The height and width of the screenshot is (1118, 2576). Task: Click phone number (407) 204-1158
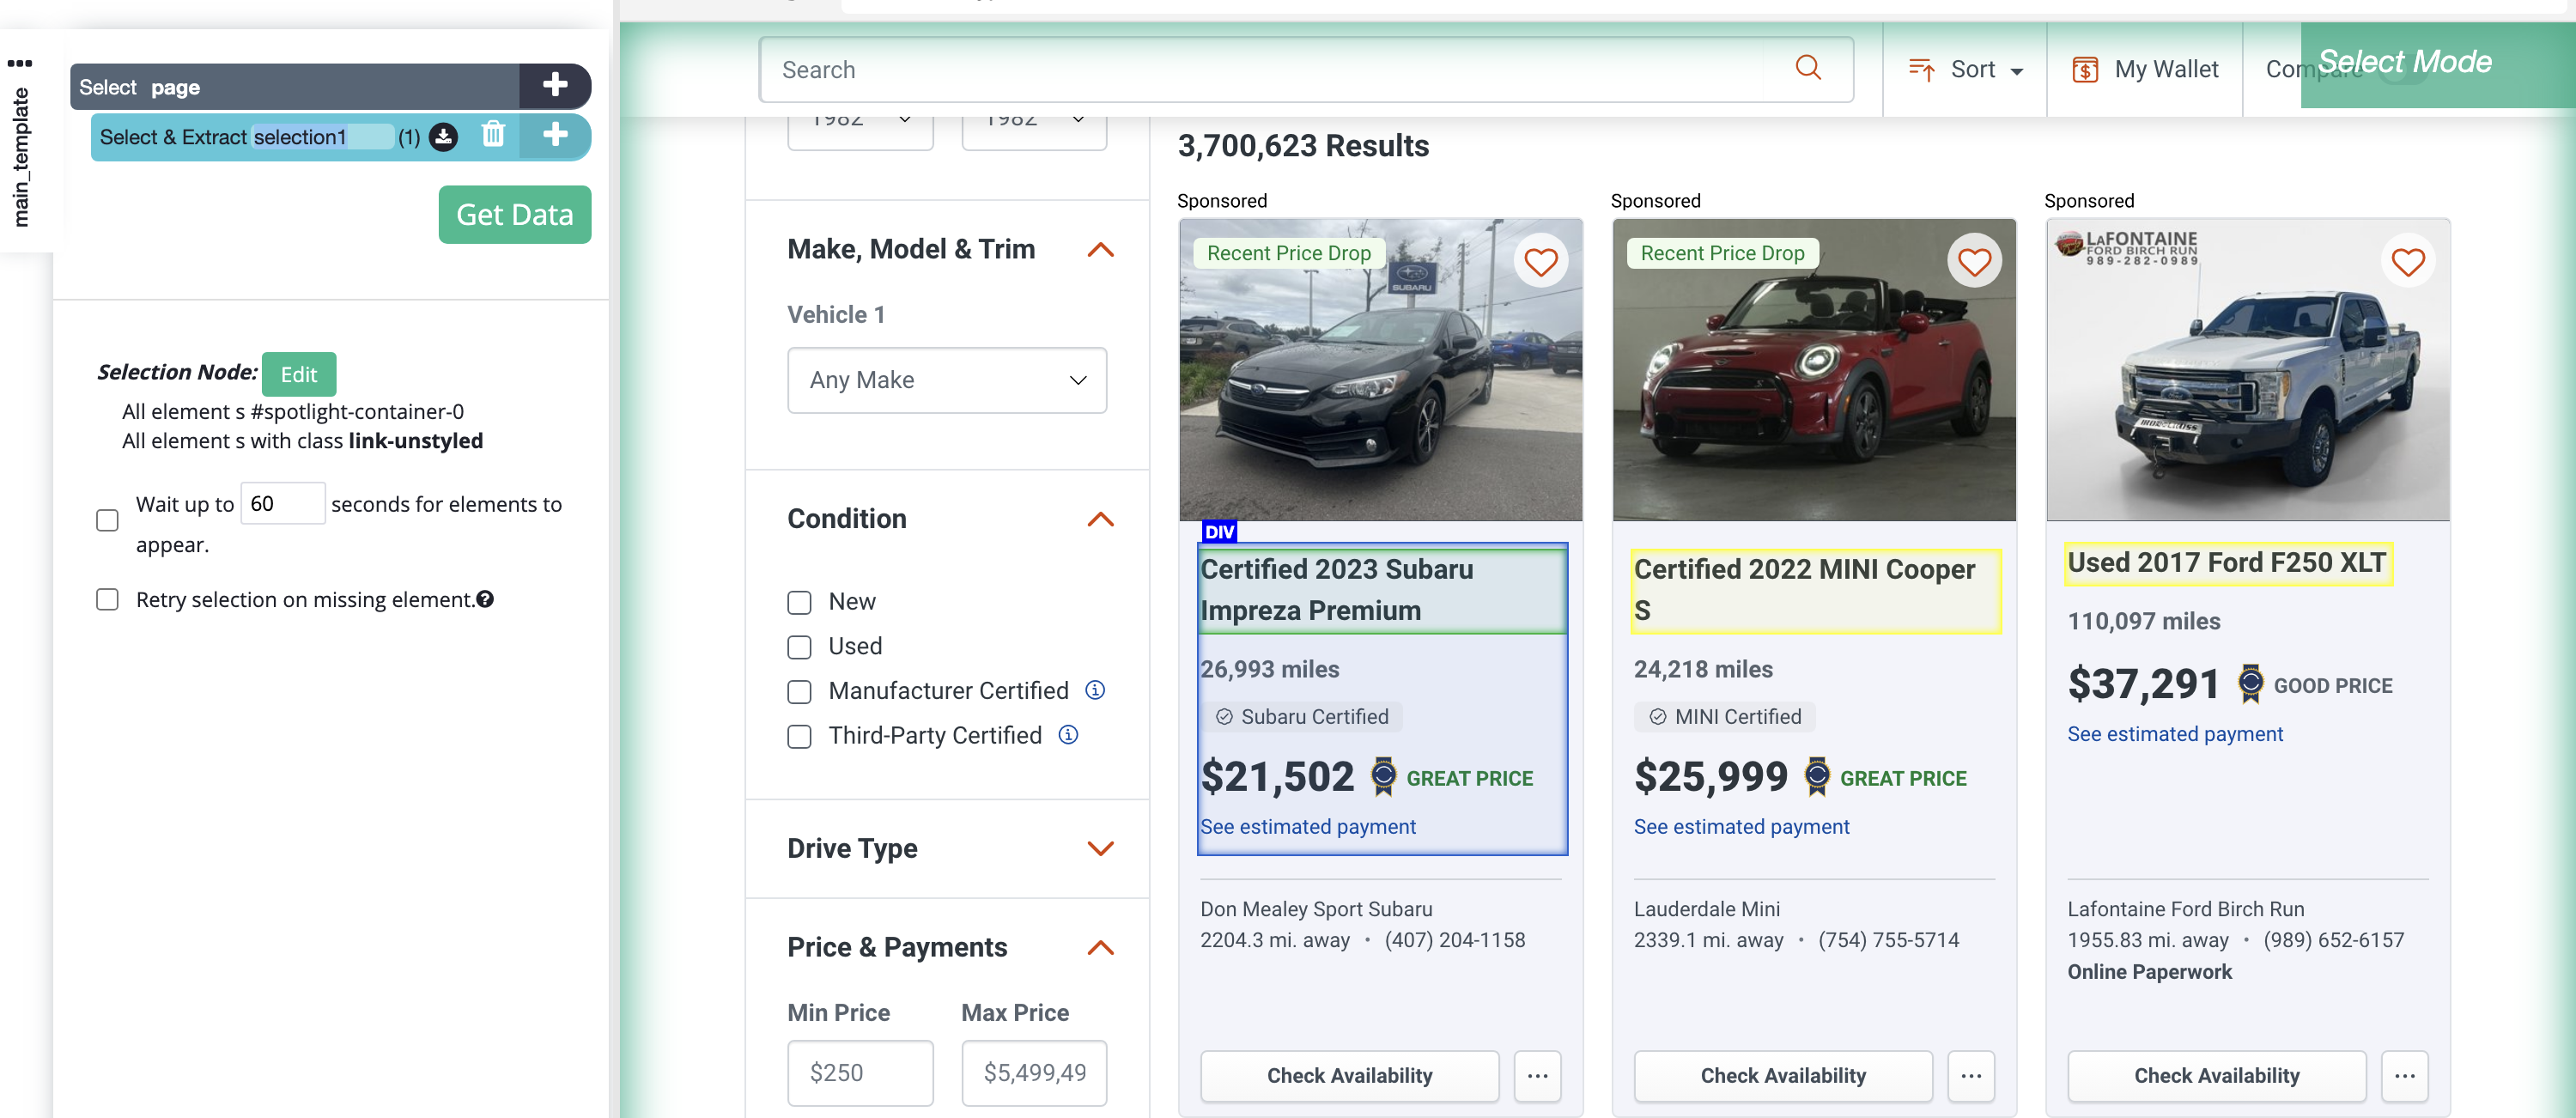coord(1455,940)
